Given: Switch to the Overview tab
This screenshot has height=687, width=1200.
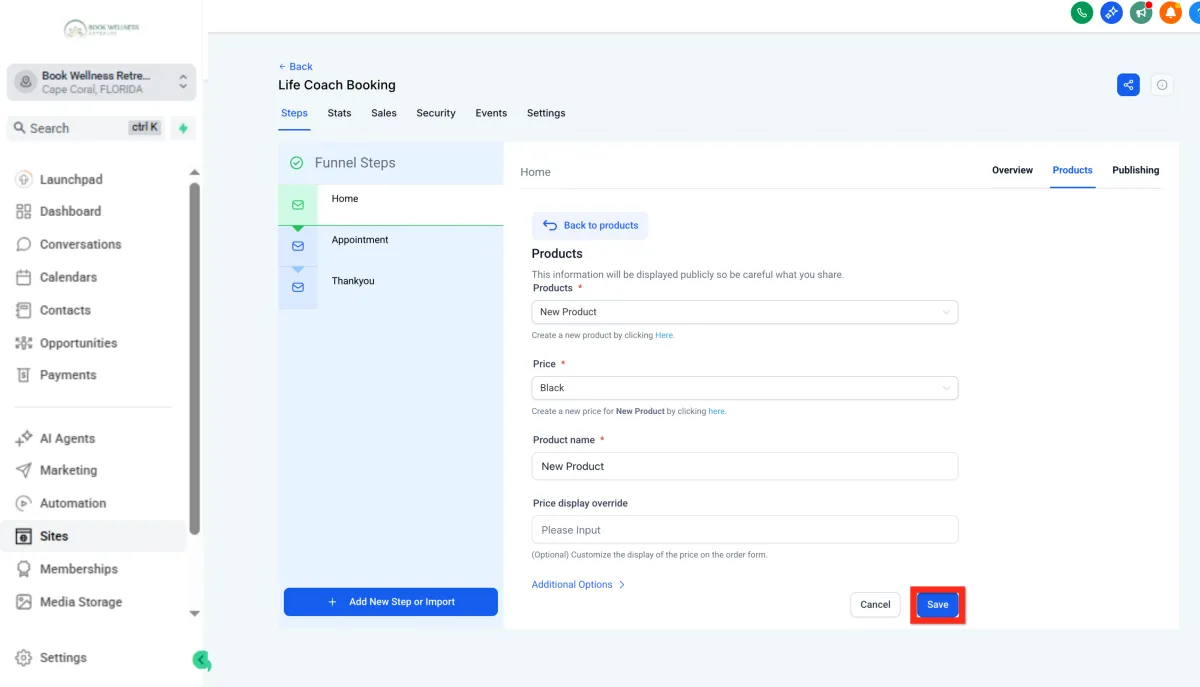Looking at the screenshot, I should tap(1012, 170).
